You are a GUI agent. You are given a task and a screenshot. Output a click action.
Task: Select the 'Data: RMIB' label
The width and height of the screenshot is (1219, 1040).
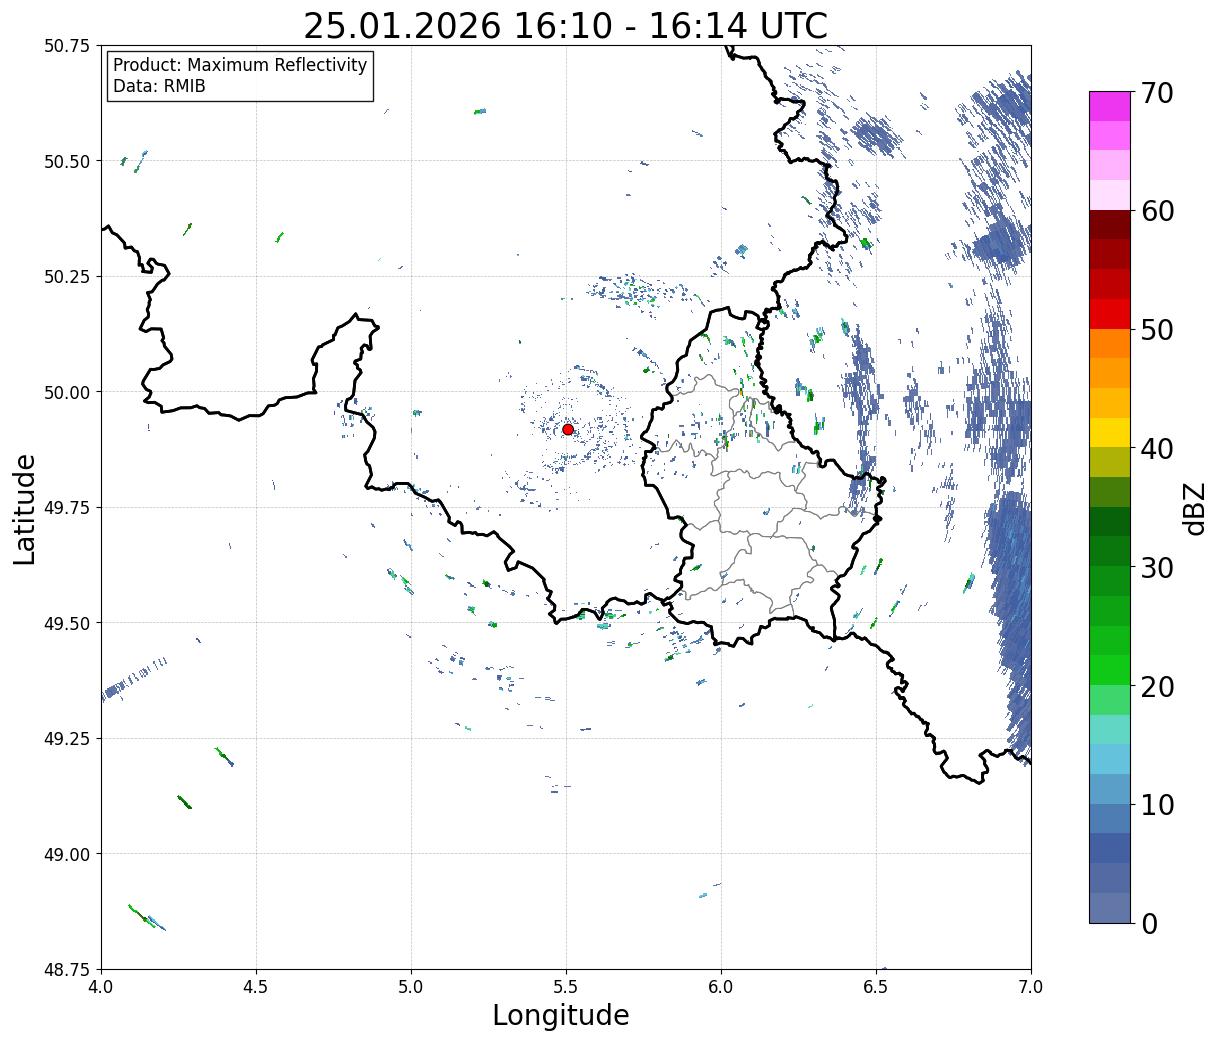(159, 86)
